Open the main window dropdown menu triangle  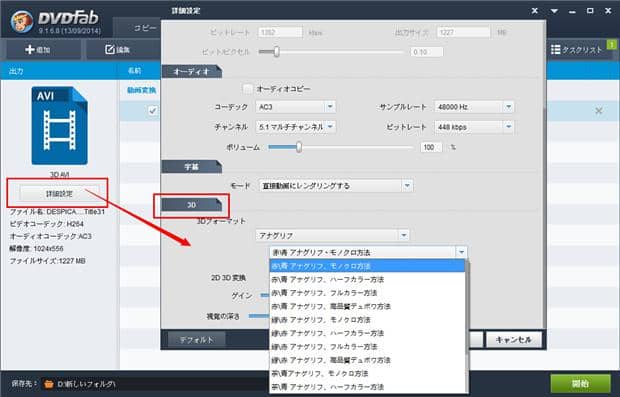coord(554,11)
